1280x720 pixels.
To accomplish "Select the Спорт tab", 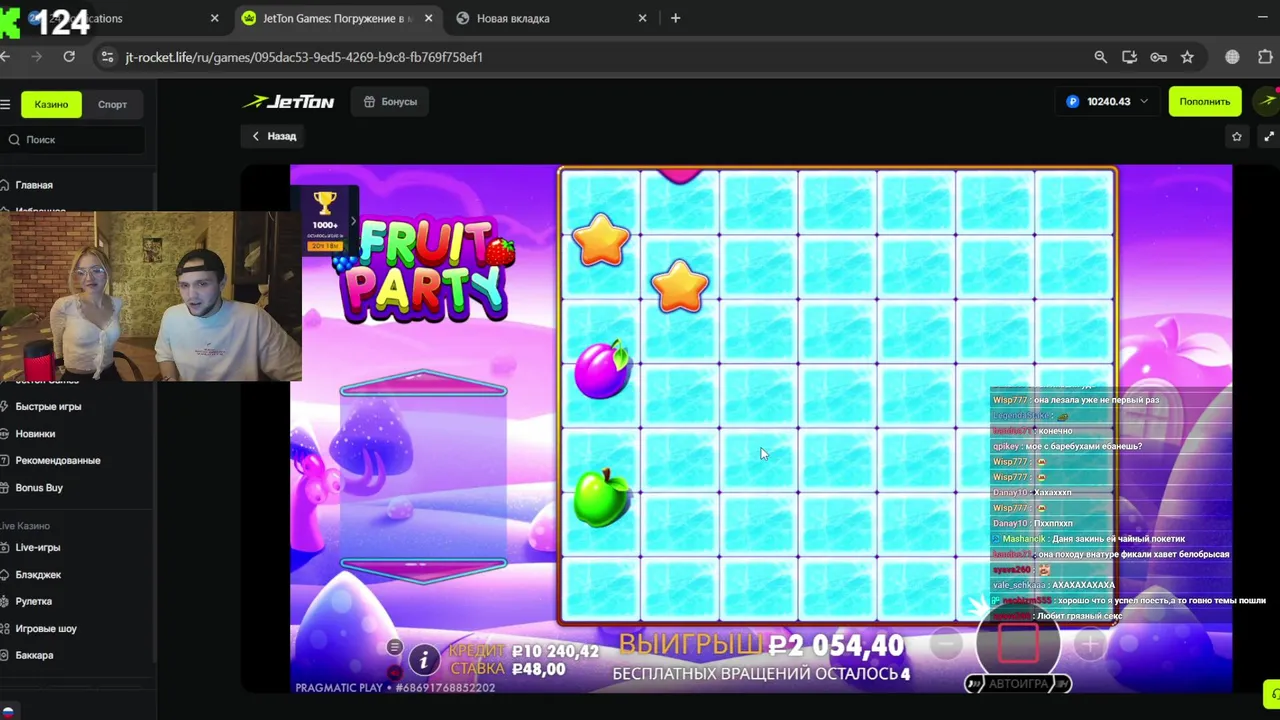I will click(112, 104).
